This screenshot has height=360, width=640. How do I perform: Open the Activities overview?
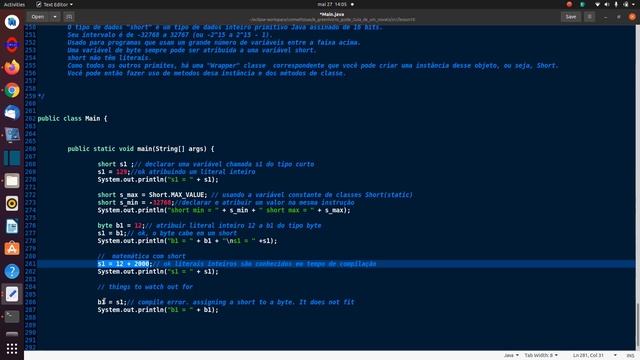[x=14, y=4]
